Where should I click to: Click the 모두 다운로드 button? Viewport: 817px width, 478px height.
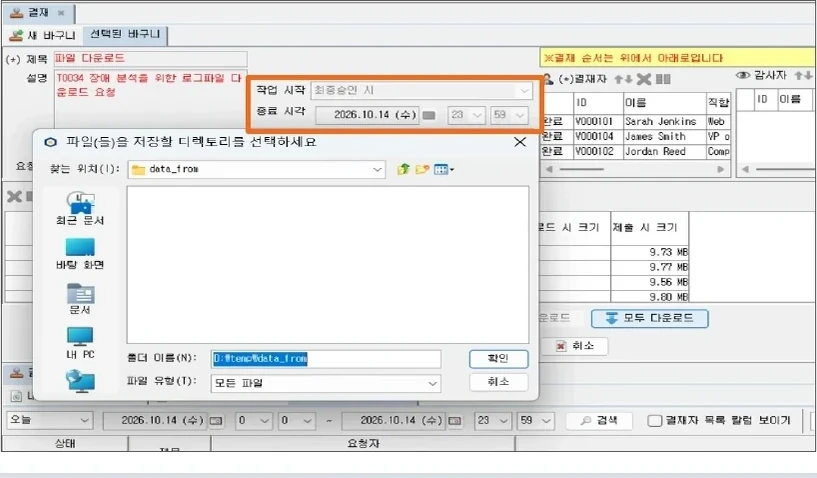[650, 318]
